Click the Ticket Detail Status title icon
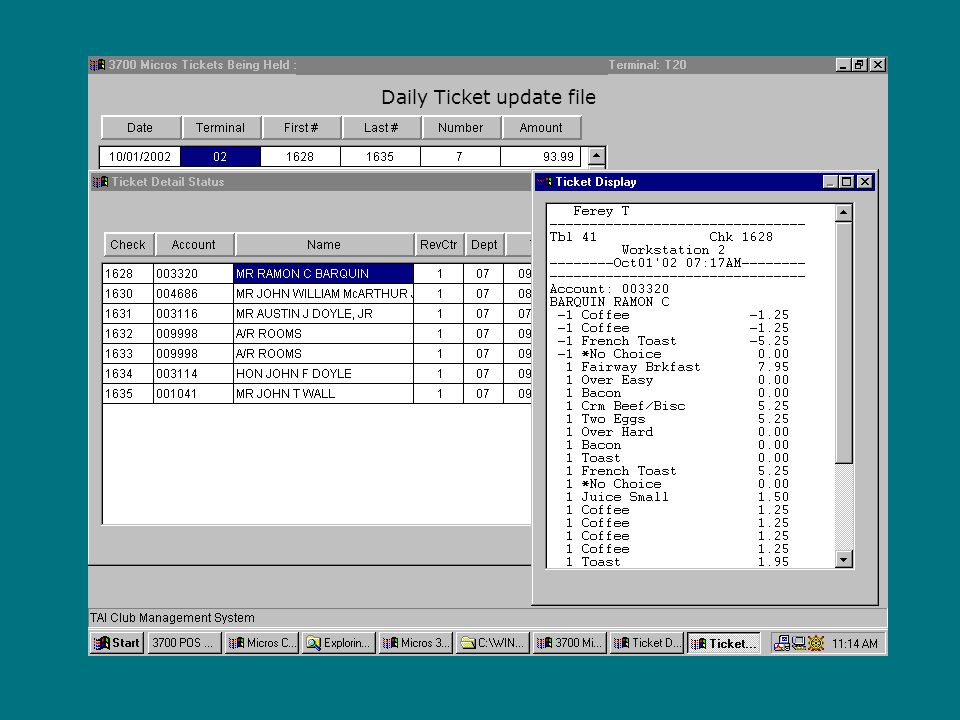The image size is (960, 720). (x=100, y=182)
